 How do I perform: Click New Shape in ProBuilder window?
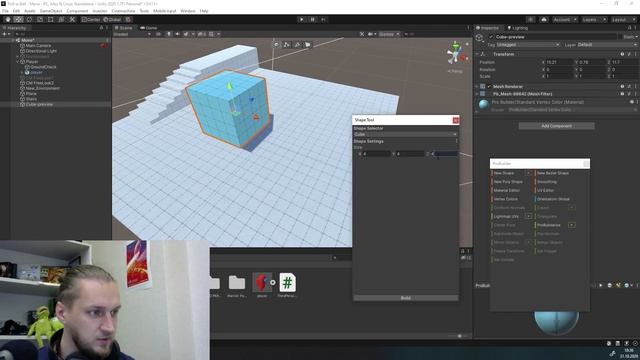coord(504,173)
